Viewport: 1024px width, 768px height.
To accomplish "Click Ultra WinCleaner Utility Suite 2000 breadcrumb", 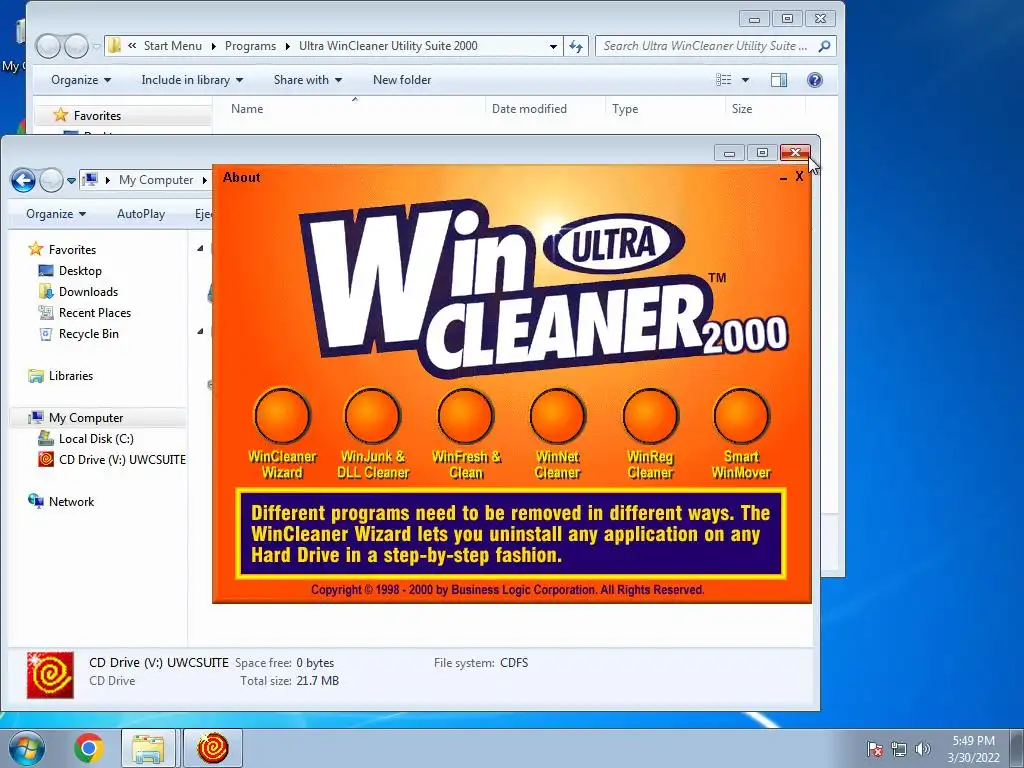I will pyautogui.click(x=388, y=46).
